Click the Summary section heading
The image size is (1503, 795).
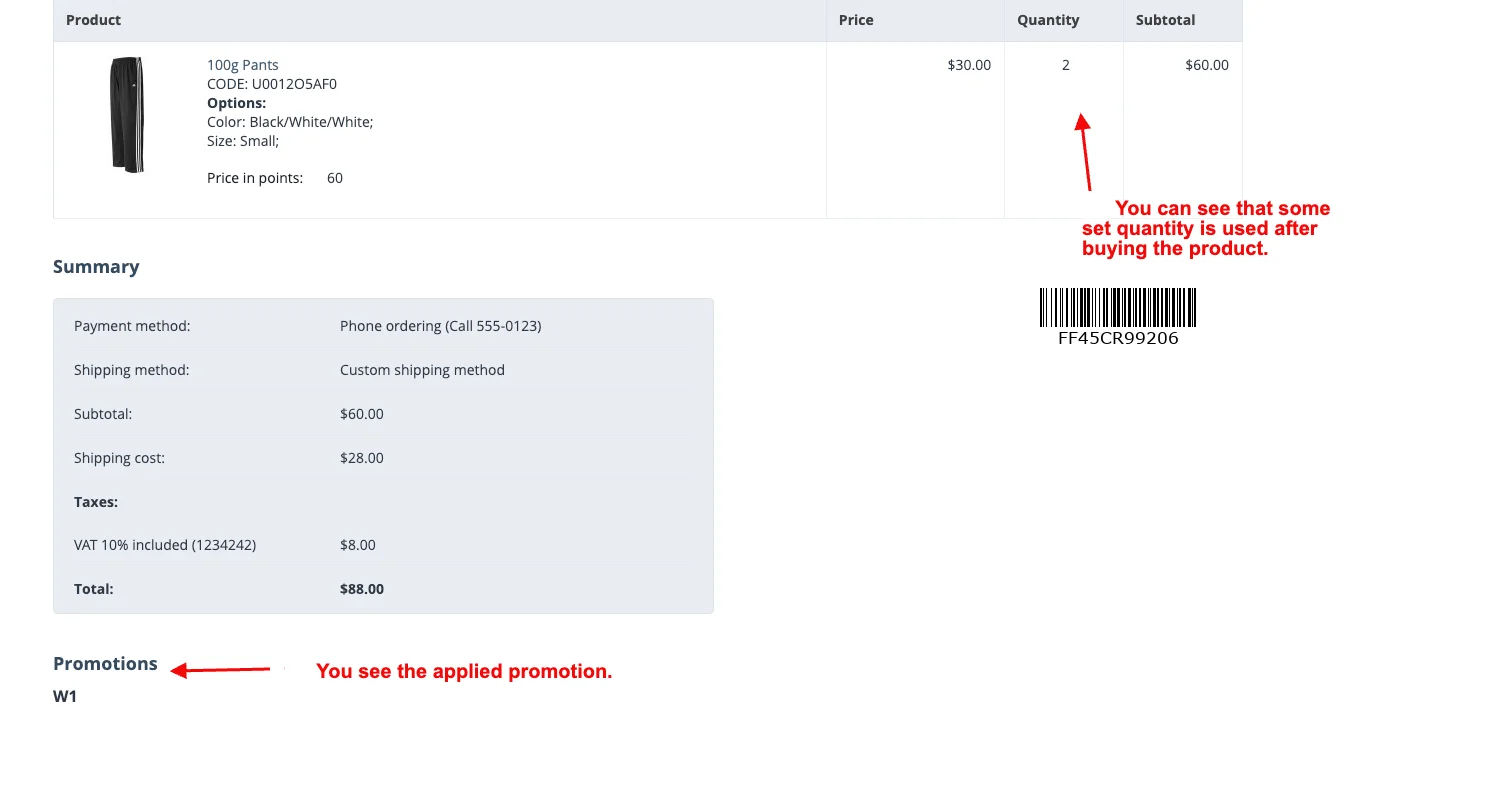coord(96,267)
